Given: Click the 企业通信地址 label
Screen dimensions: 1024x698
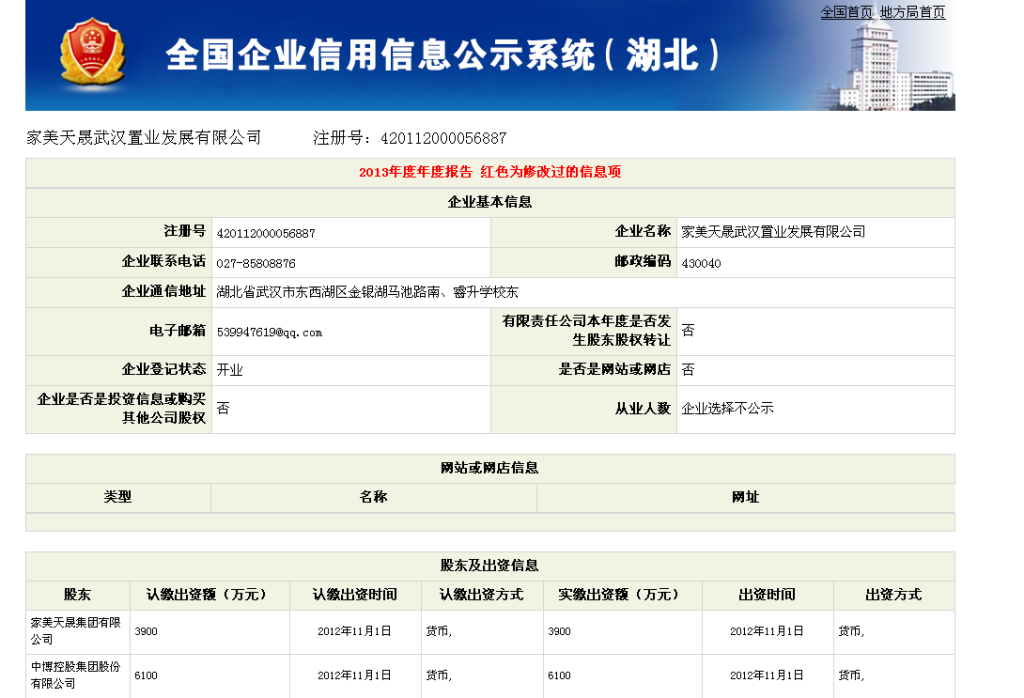Looking at the screenshot, I should click(163, 292).
